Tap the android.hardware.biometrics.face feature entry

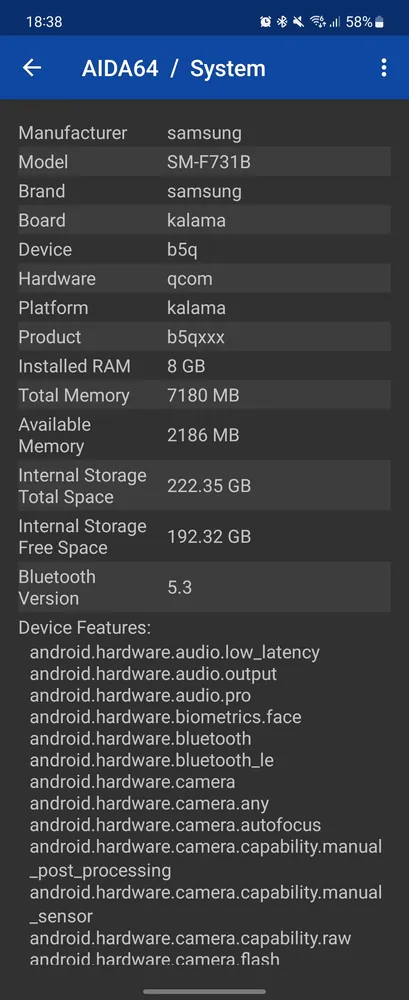click(x=165, y=717)
